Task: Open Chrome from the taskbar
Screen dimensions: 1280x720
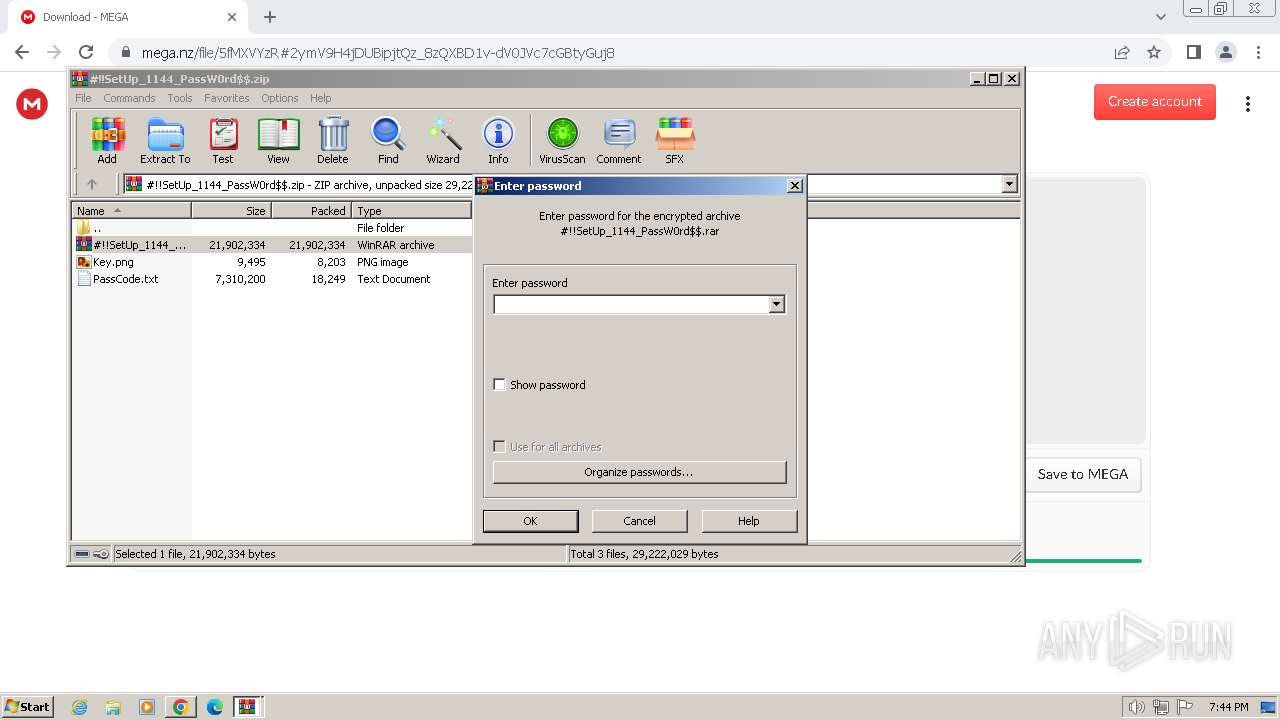Action: pyautogui.click(x=180, y=707)
